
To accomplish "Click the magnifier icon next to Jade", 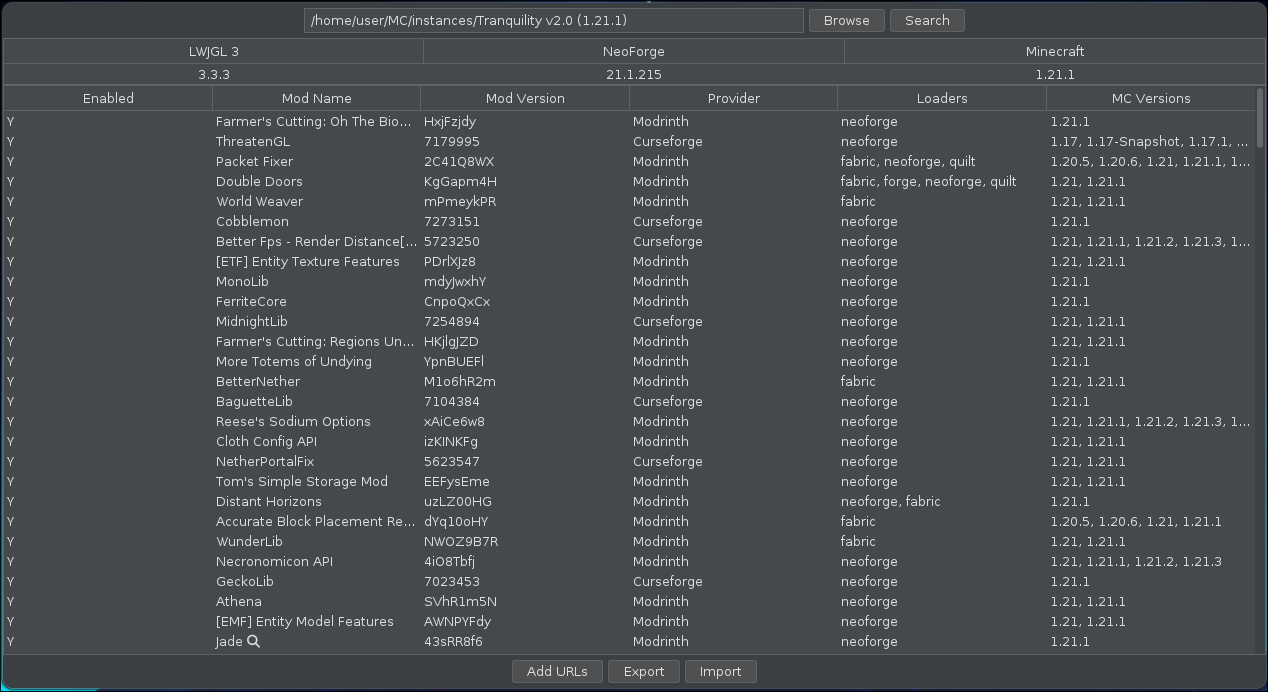I will click(x=254, y=642).
